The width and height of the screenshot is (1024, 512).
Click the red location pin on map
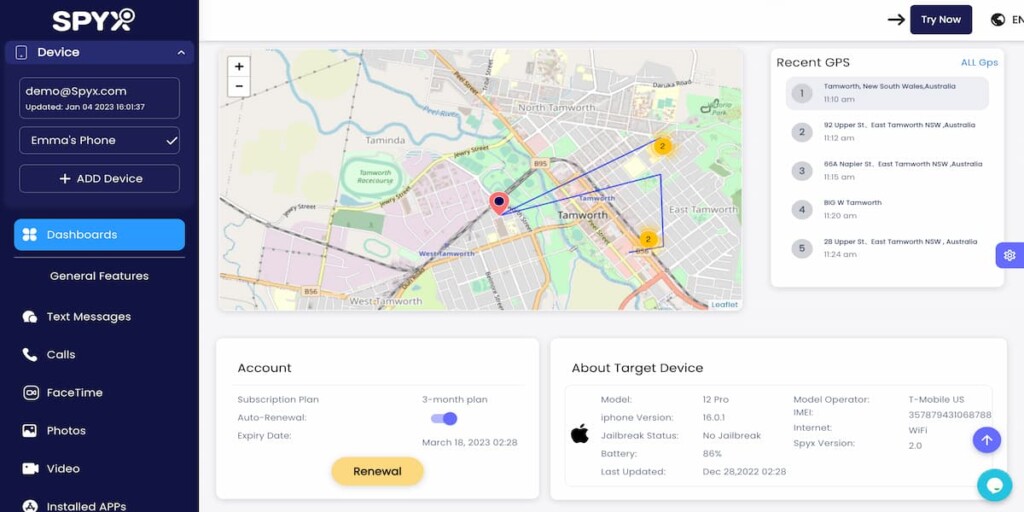tap(499, 203)
